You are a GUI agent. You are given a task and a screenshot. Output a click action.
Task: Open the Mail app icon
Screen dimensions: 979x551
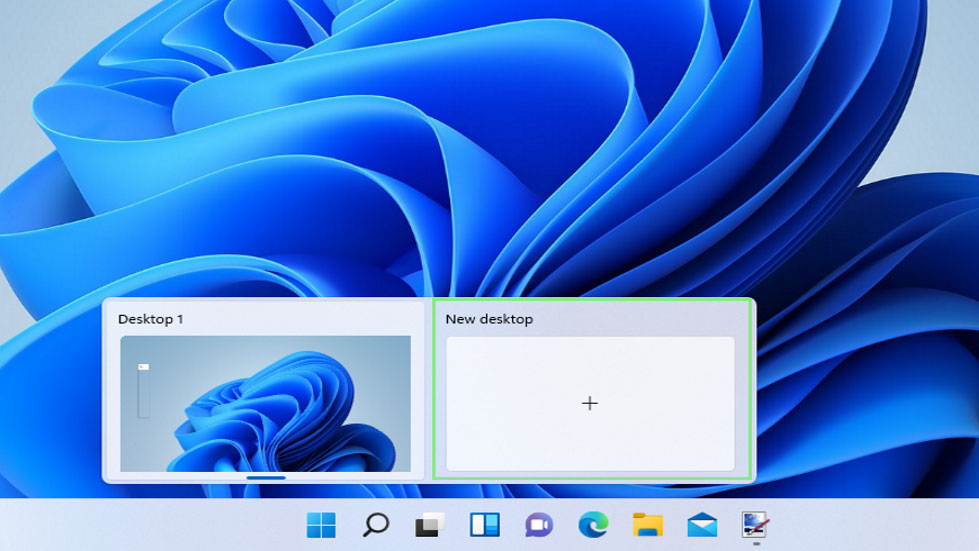pos(702,525)
